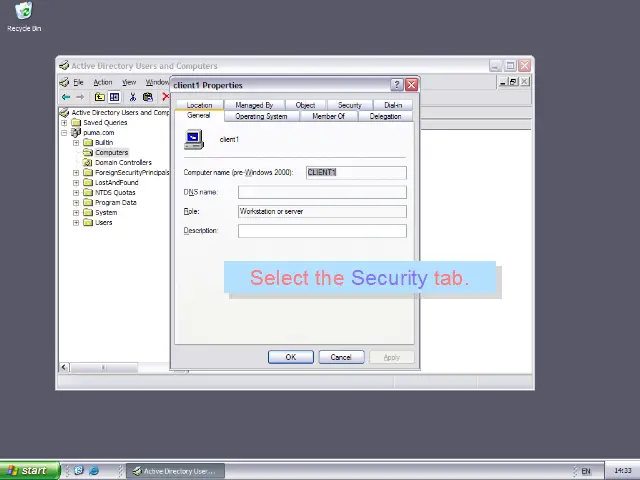This screenshot has height=480, width=640.
Task: Click the Back arrow toolbar icon
Action: pos(66,97)
